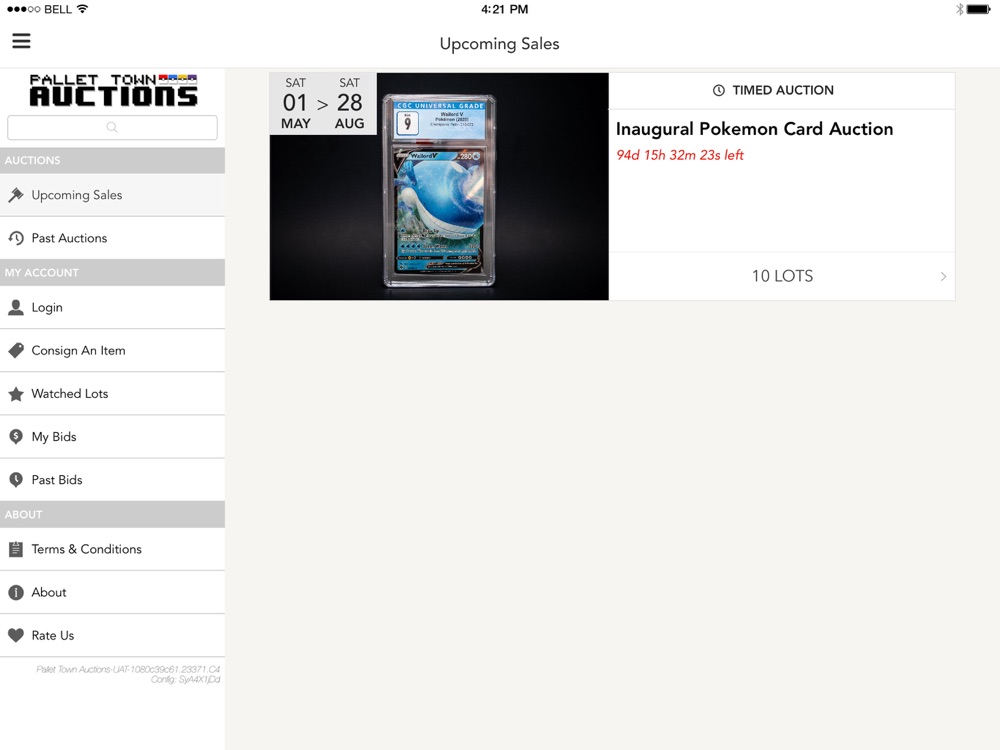Image resolution: width=1000 pixels, height=750 pixels.
Task: Click the star icon for Watched Lots
Action: tap(16, 393)
